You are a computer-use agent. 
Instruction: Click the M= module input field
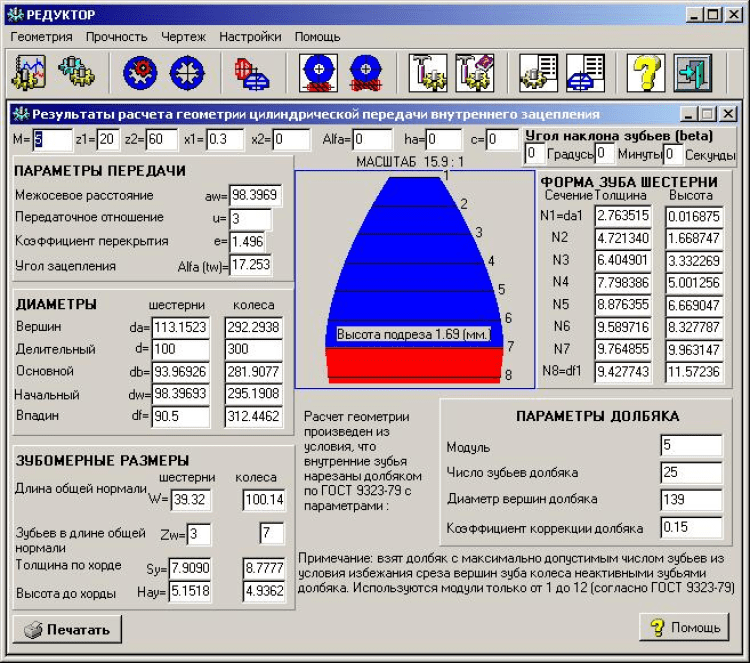[x=53, y=139]
